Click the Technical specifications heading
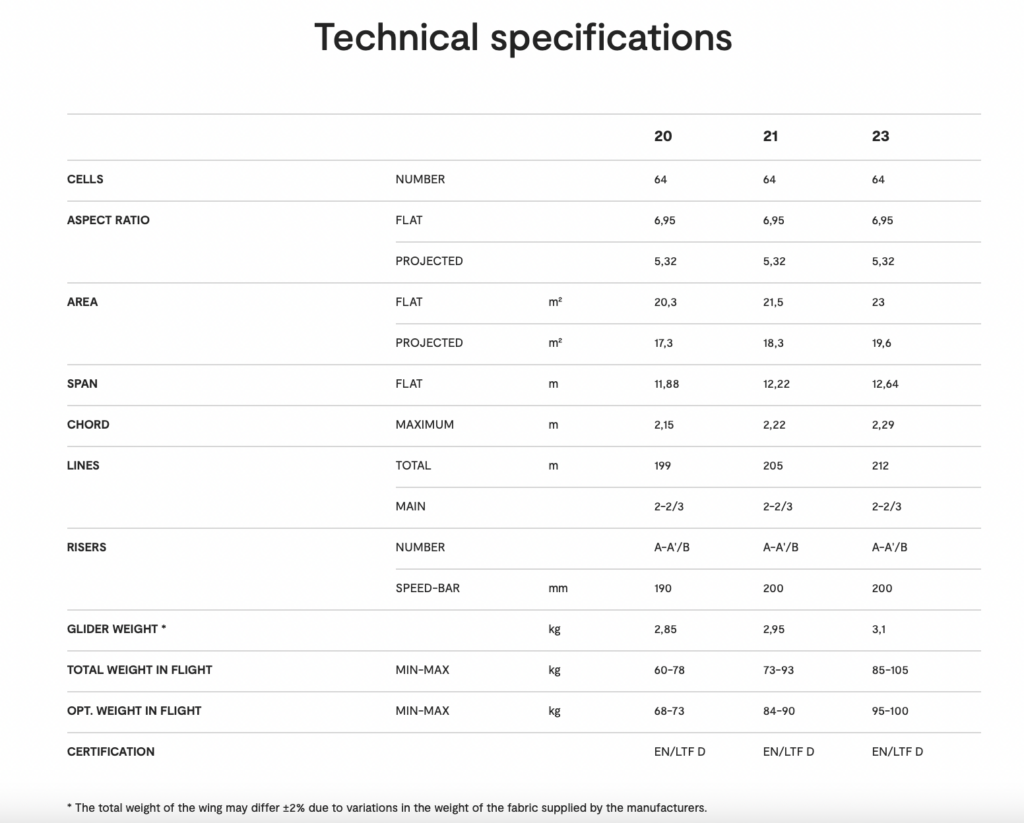The height and width of the screenshot is (823, 1024). [x=523, y=38]
